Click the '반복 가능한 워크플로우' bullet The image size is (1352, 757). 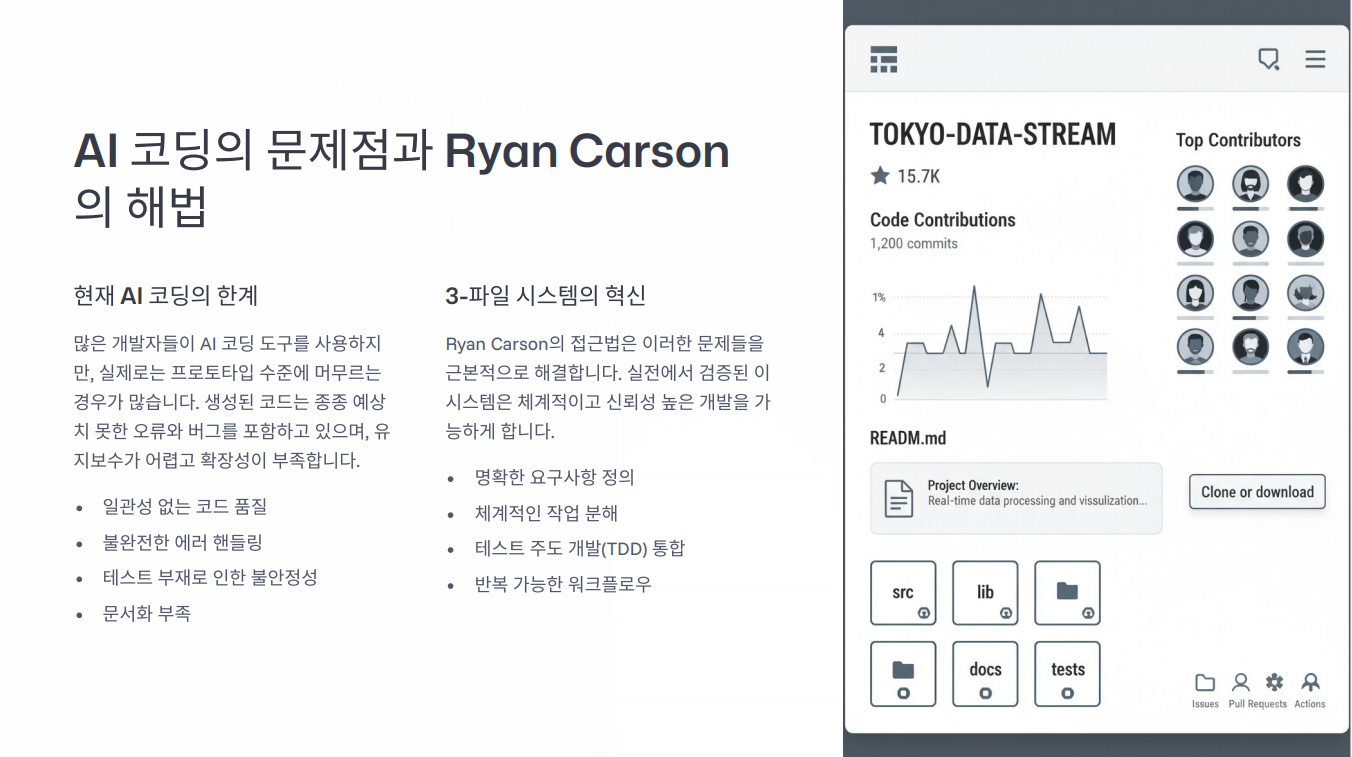[x=563, y=584]
